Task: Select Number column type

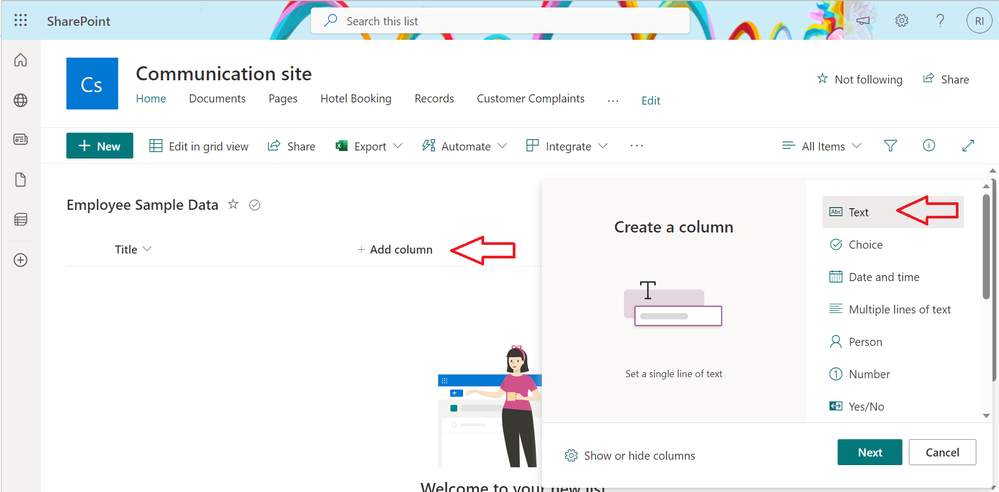Action: click(893, 374)
